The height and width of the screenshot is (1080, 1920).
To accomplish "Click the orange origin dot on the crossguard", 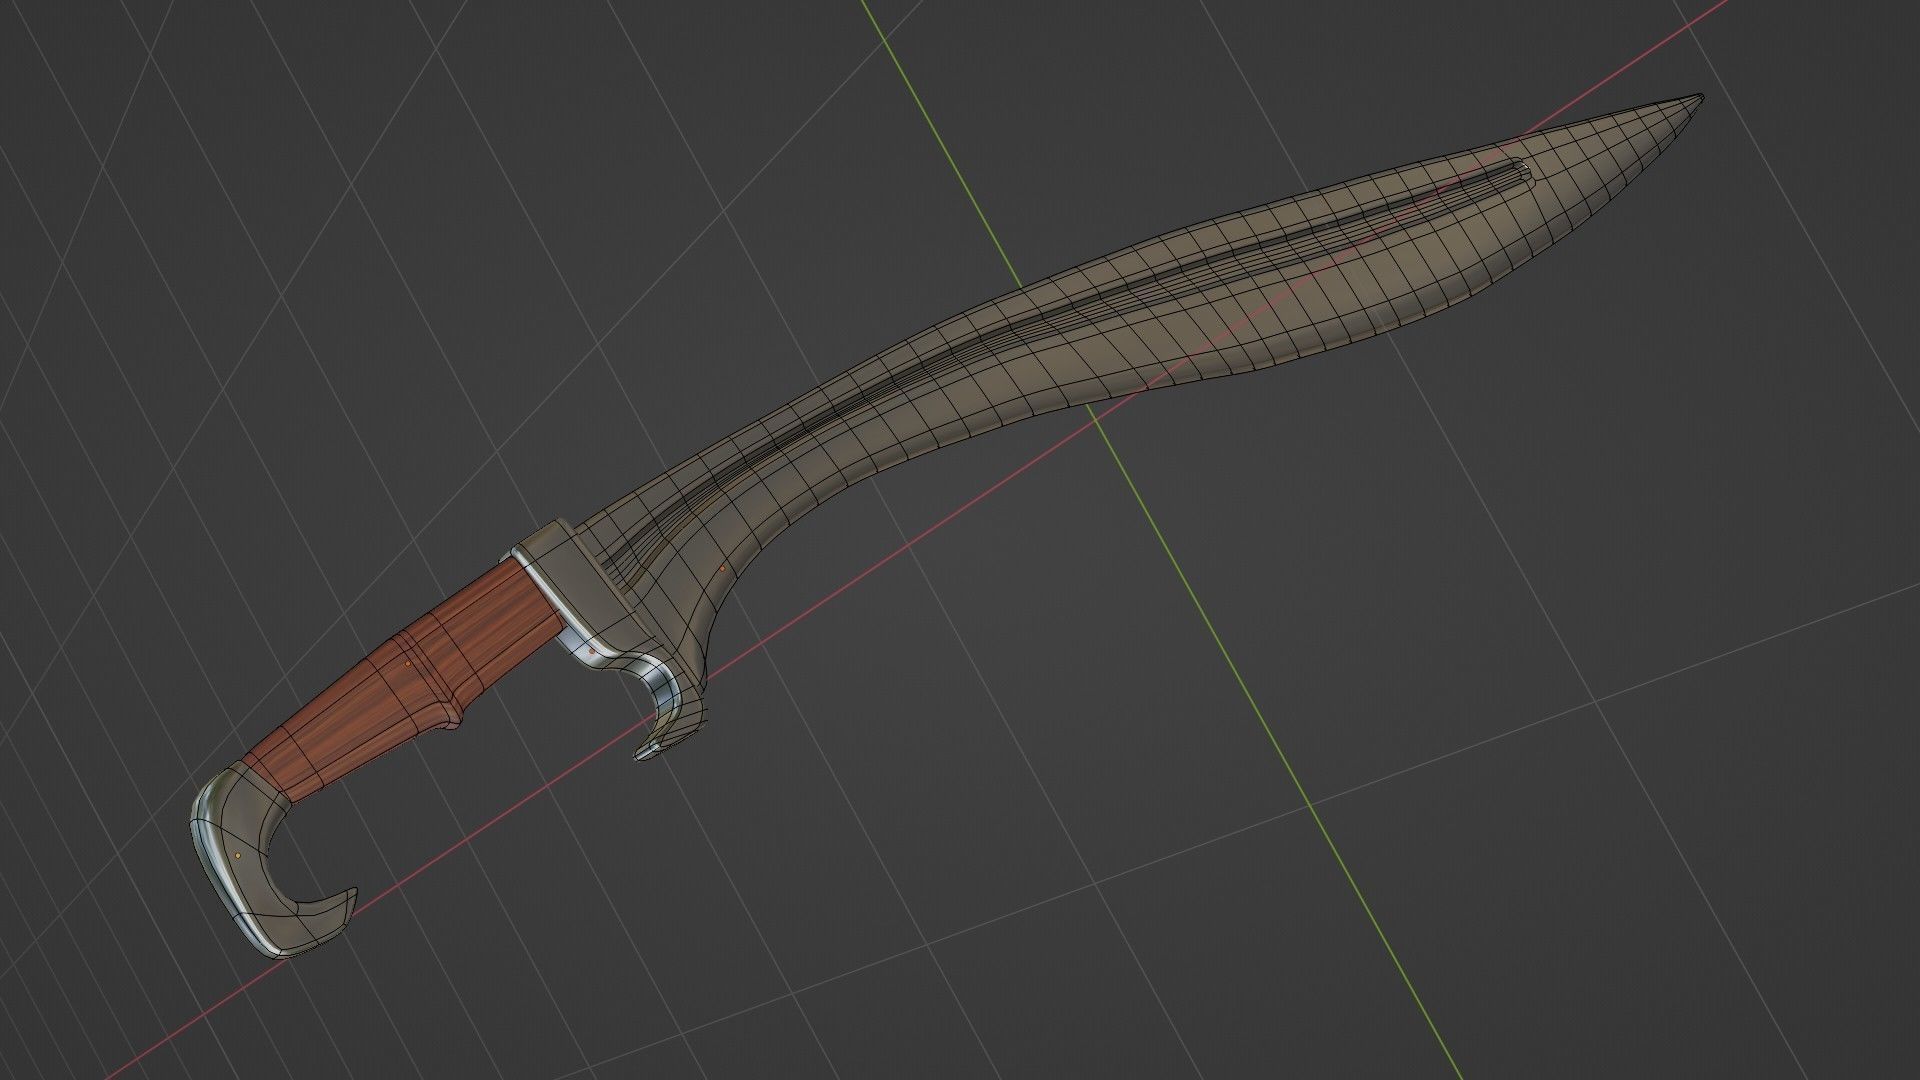I will point(592,651).
